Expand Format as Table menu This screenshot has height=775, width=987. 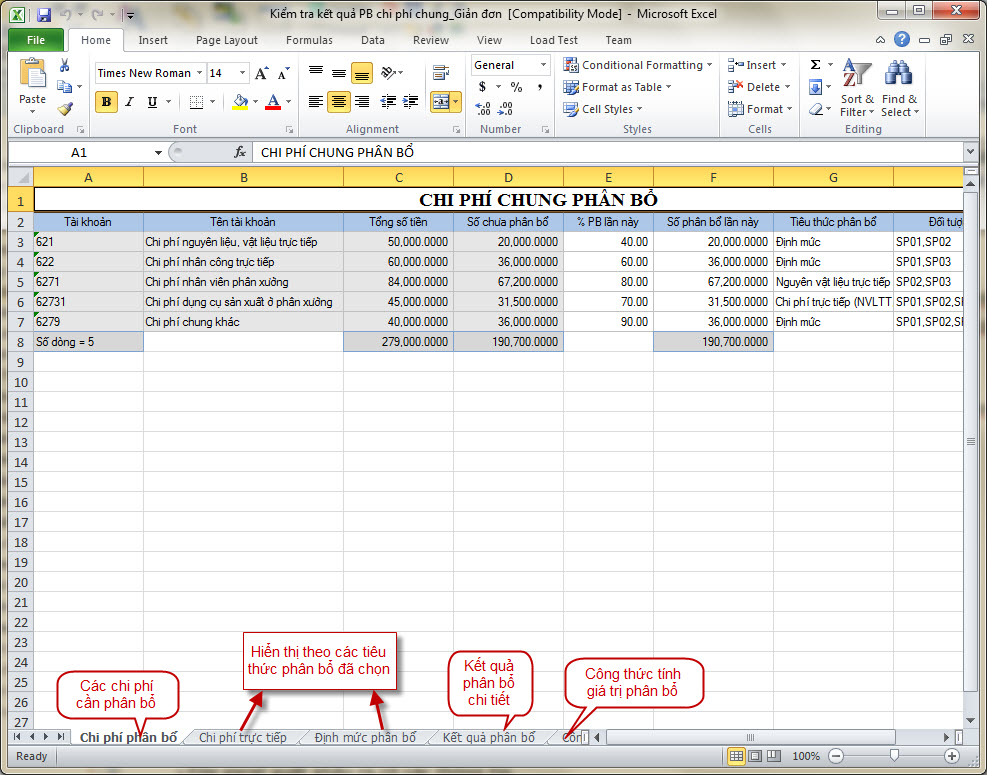618,87
